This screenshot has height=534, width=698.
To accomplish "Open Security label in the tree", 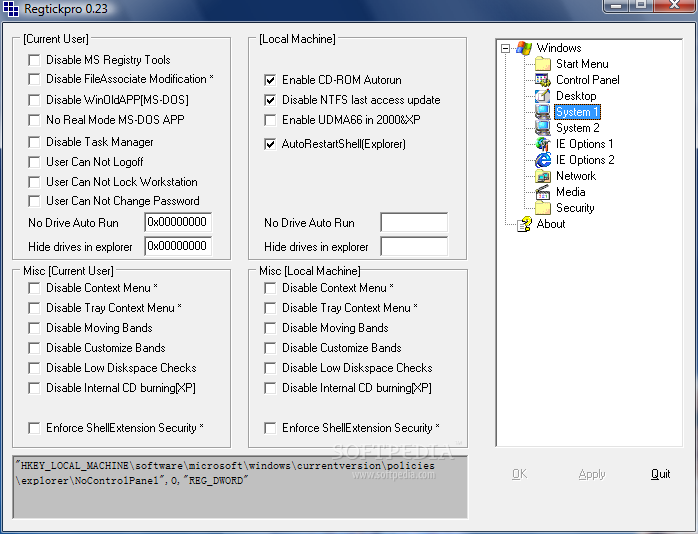I will point(575,208).
